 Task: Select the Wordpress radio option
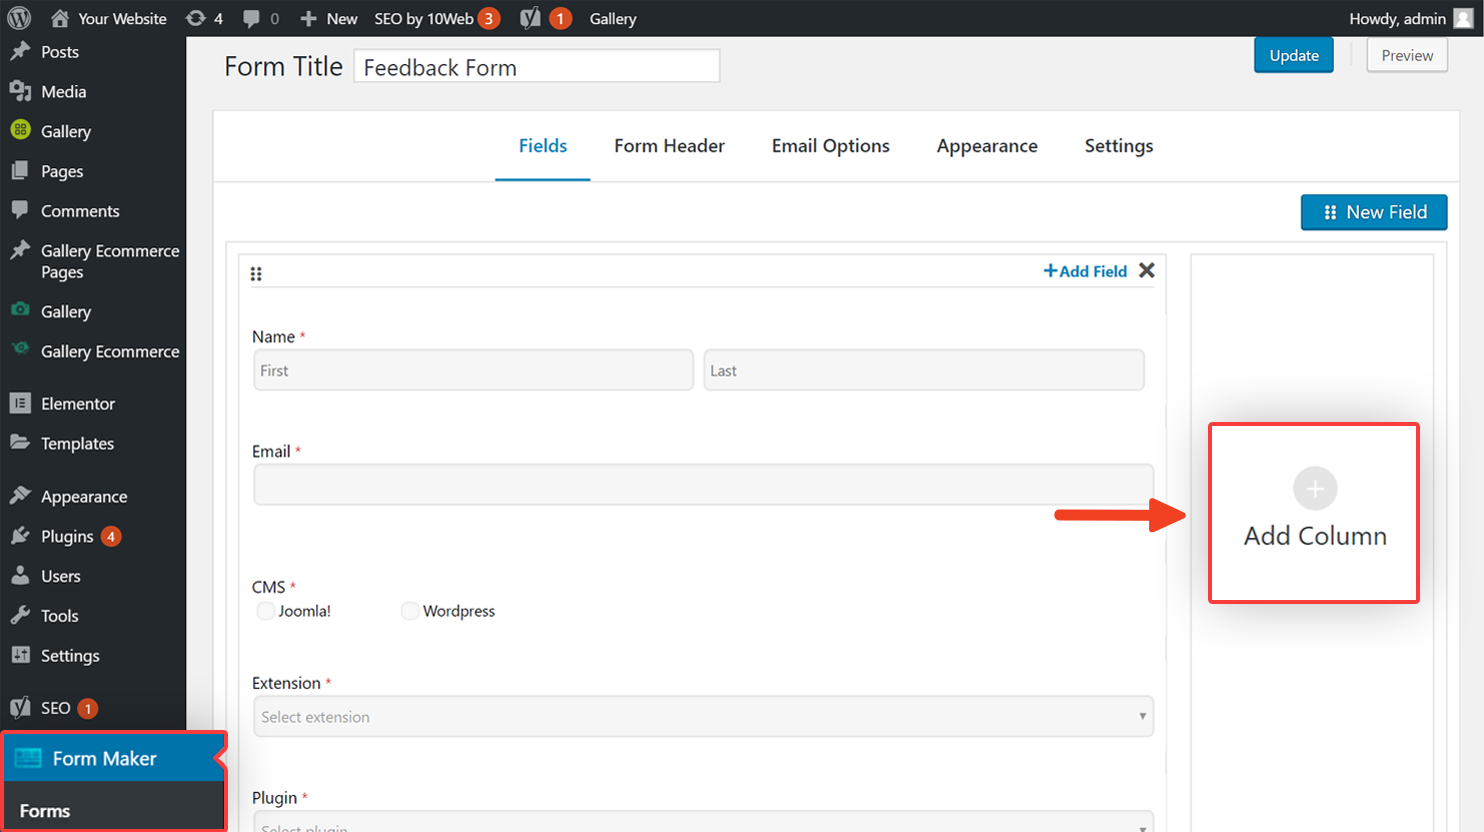pyautogui.click(x=410, y=611)
